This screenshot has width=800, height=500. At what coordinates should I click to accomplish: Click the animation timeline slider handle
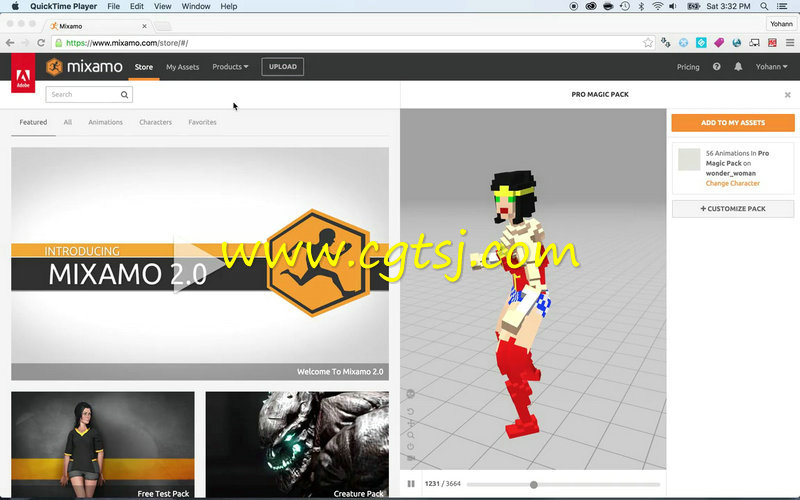coord(534,485)
